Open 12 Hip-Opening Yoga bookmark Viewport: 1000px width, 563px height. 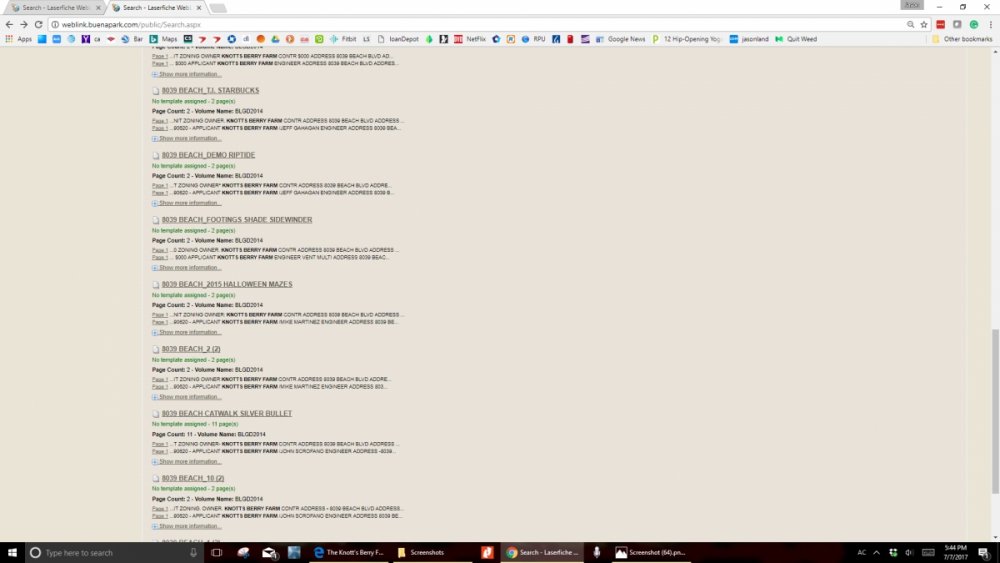(x=686, y=39)
